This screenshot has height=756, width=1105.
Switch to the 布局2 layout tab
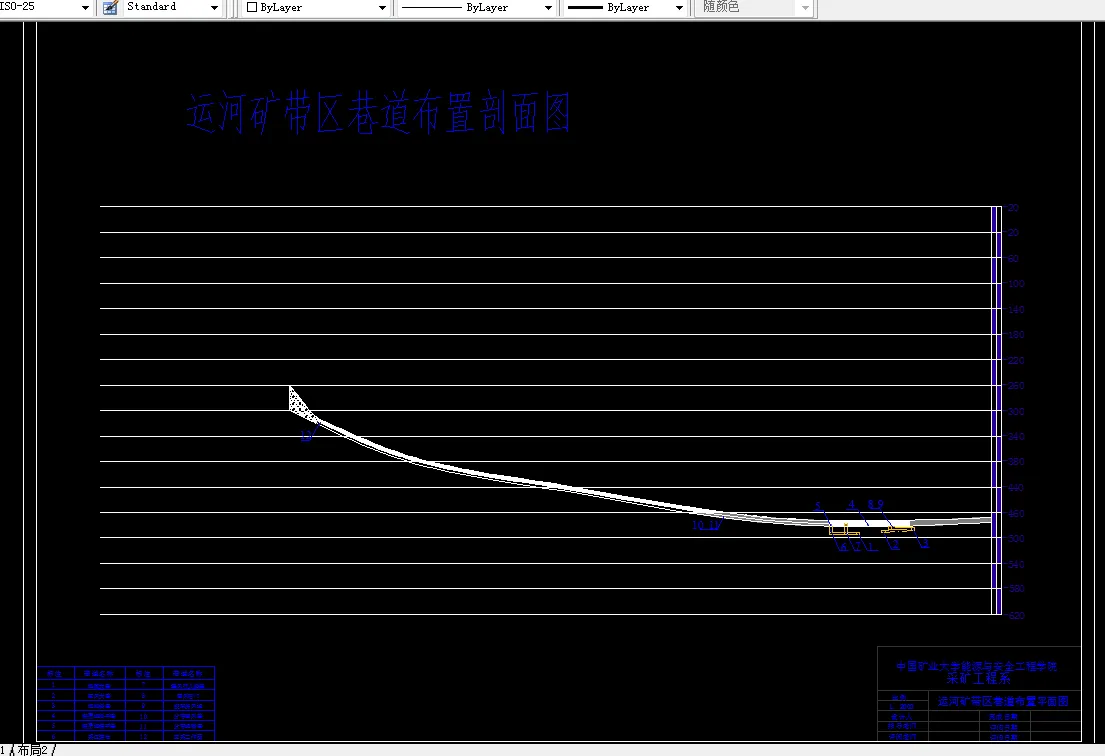(x=32, y=750)
